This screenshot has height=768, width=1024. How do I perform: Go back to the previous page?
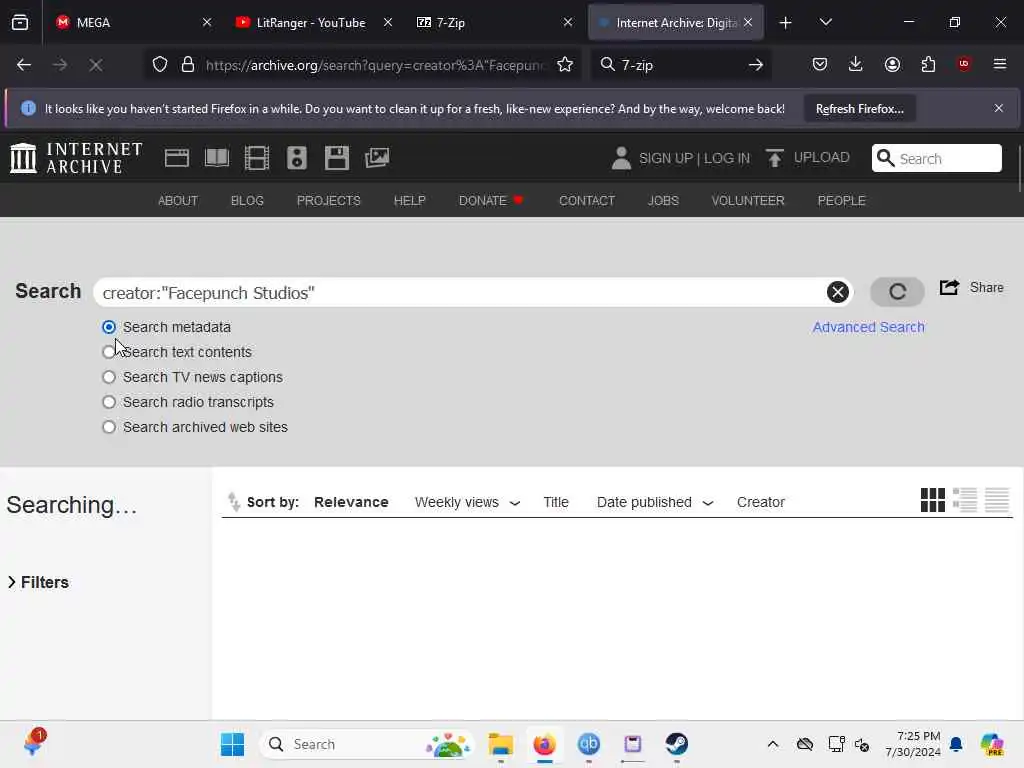click(24, 65)
